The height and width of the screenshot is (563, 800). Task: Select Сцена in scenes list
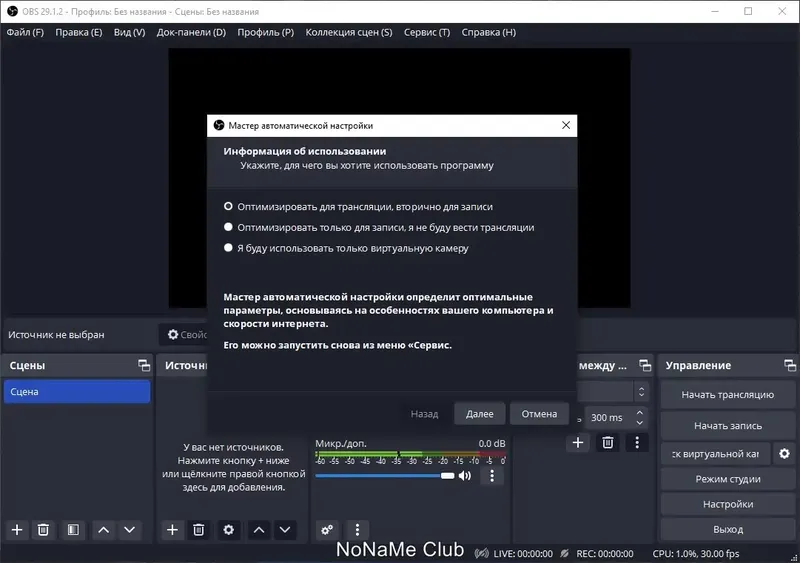(77, 391)
